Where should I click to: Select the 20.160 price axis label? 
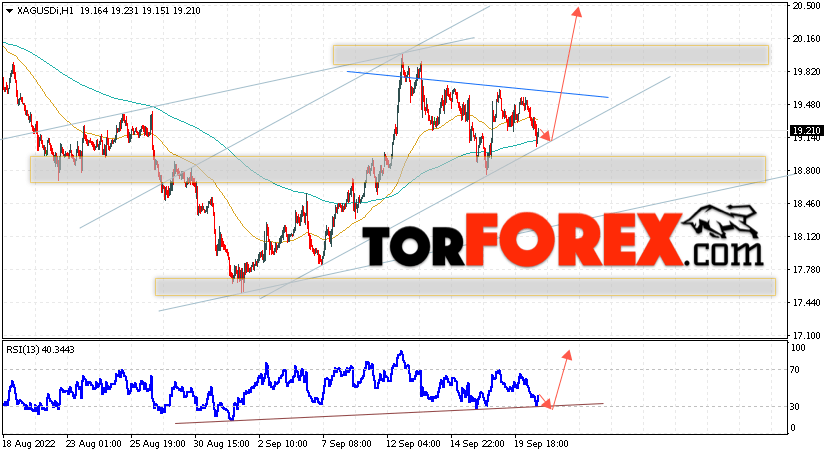click(x=806, y=39)
